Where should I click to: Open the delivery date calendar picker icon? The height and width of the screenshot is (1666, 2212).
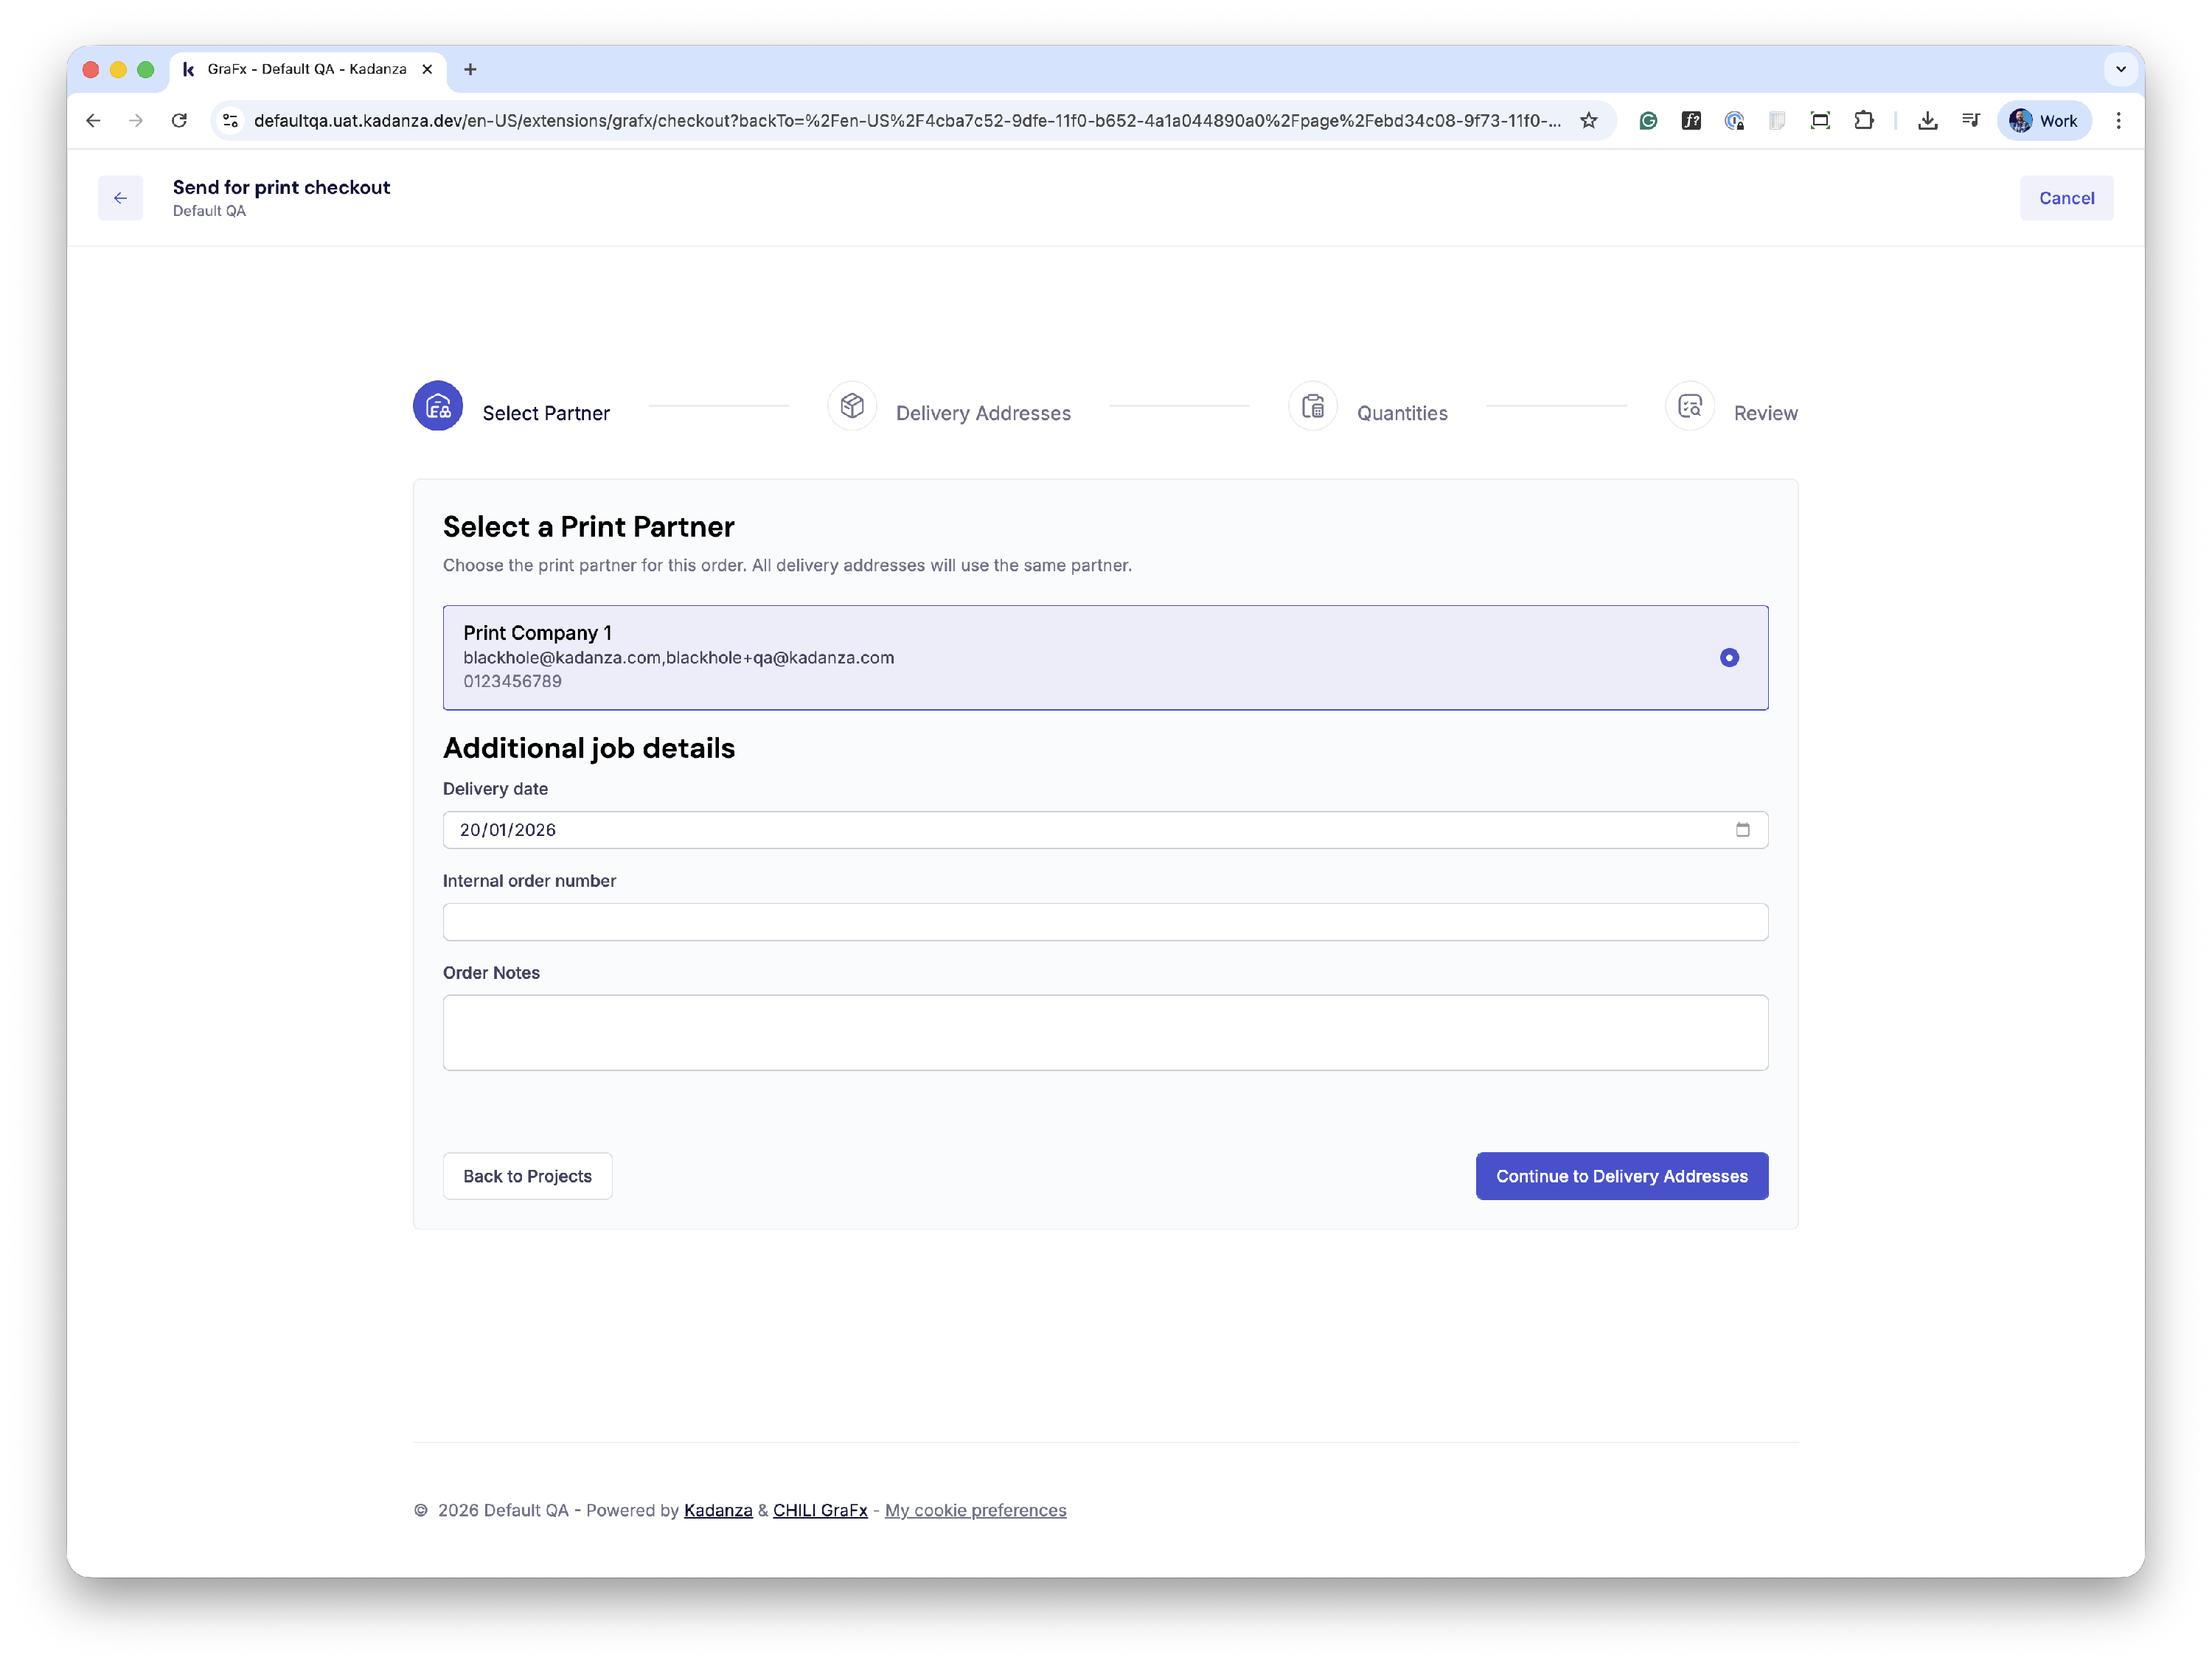click(1742, 830)
